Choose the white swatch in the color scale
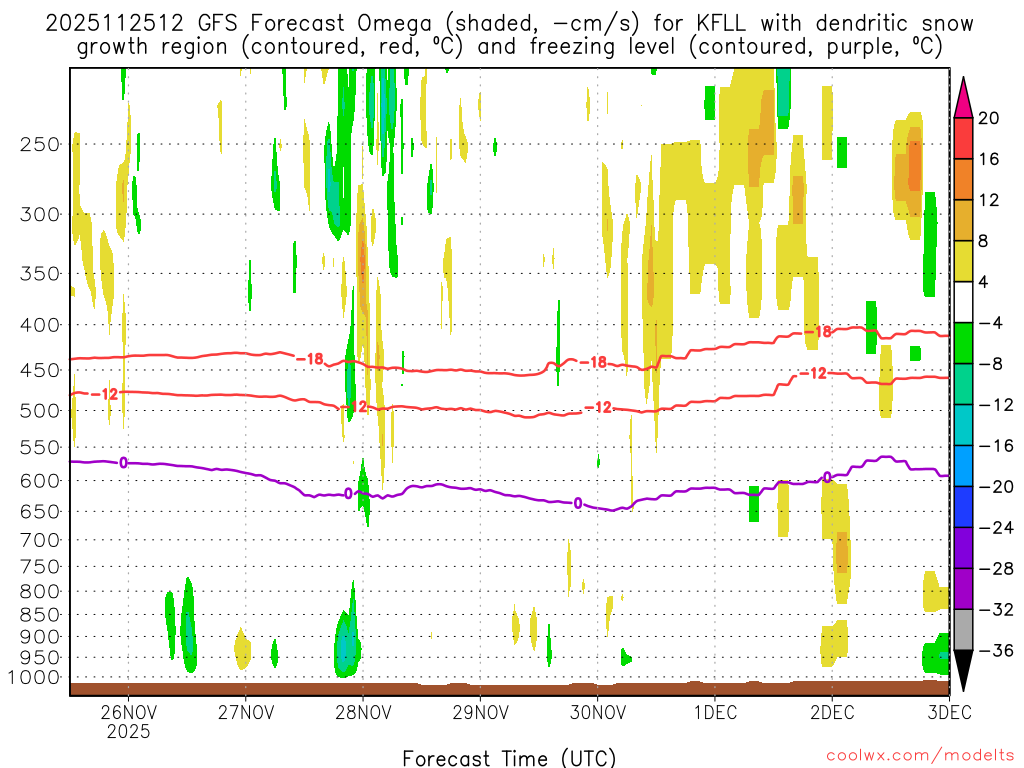 click(963, 302)
